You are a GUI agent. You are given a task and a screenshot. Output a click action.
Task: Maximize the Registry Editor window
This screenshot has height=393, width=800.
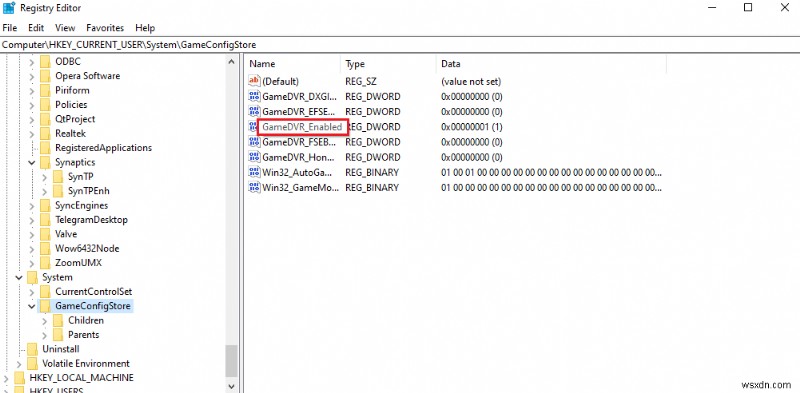748,8
